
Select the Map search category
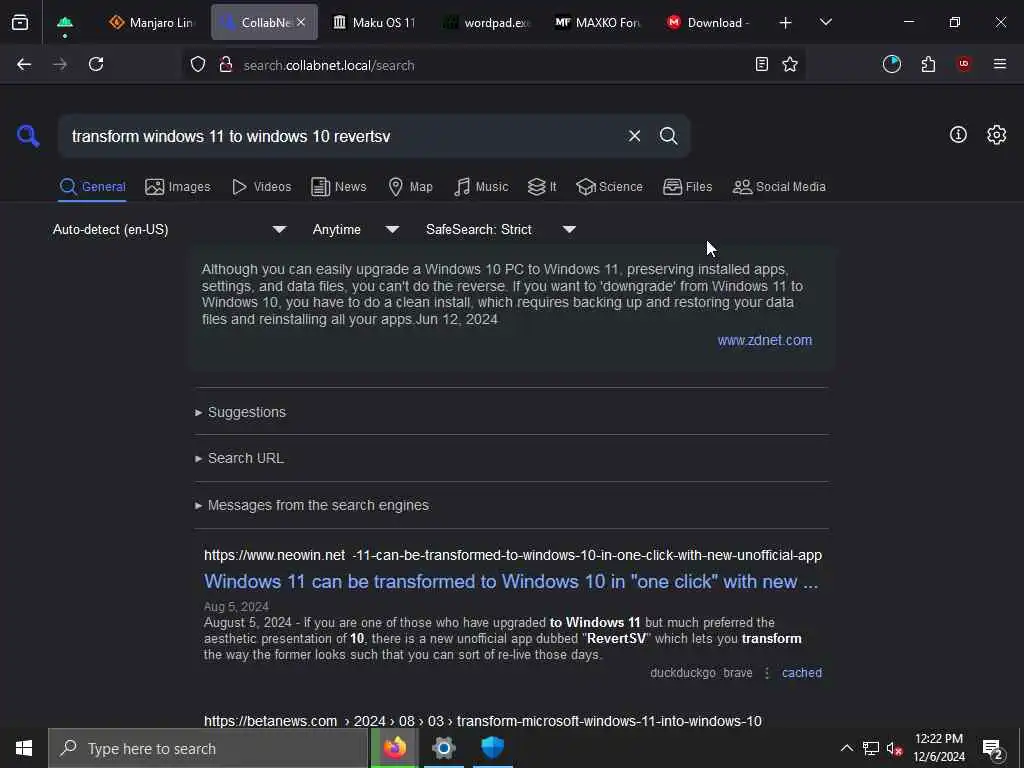point(410,187)
